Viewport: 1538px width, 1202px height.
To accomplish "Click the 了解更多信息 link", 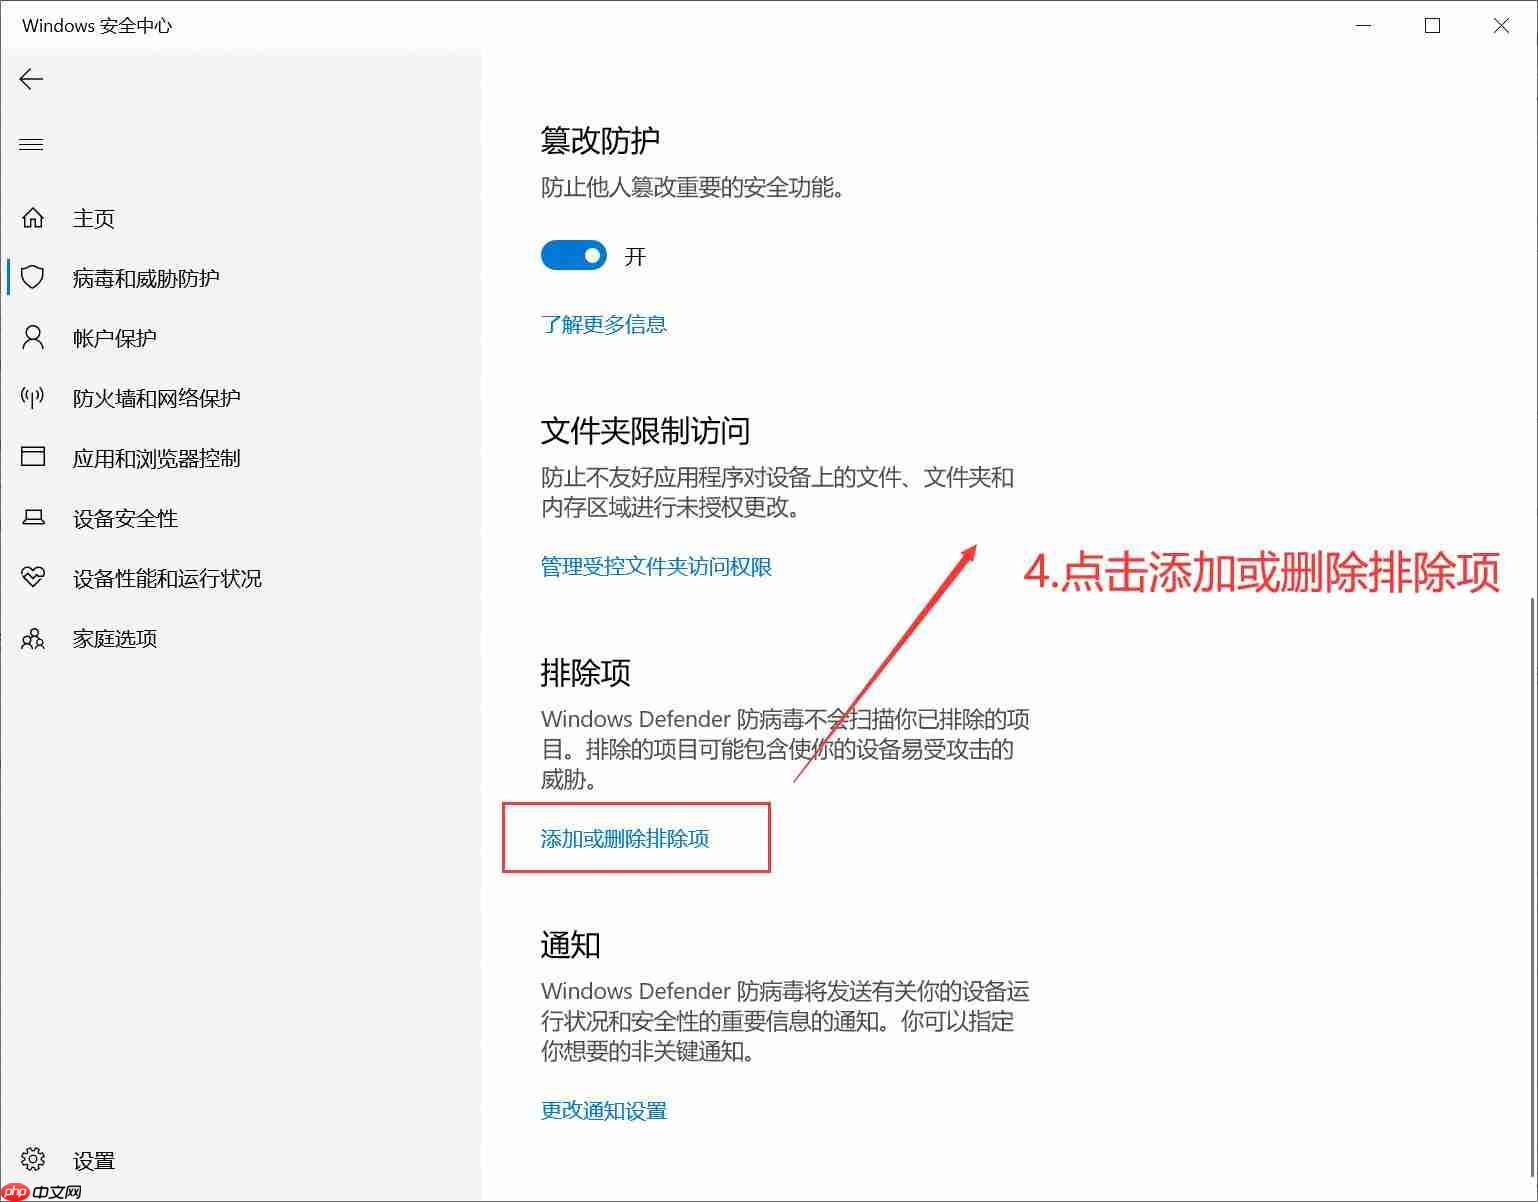I will point(603,323).
